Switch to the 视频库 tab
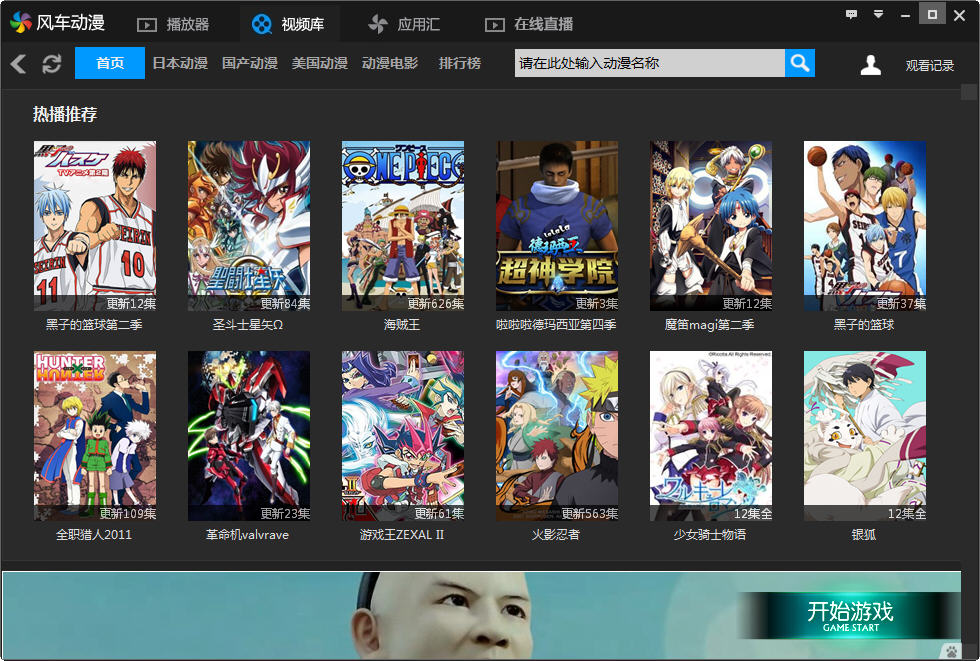The height and width of the screenshot is (661, 980). point(288,24)
